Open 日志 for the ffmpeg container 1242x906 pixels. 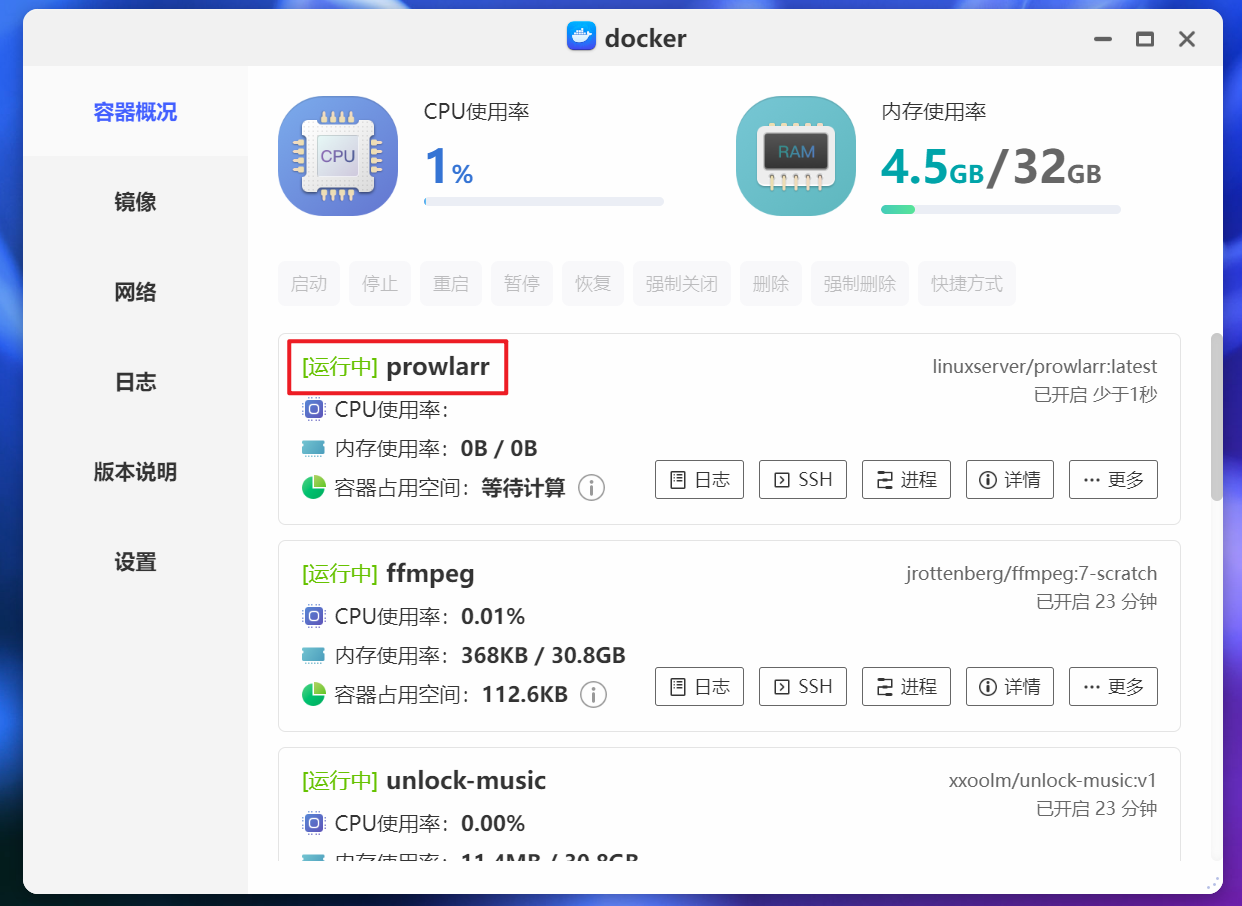pos(700,687)
